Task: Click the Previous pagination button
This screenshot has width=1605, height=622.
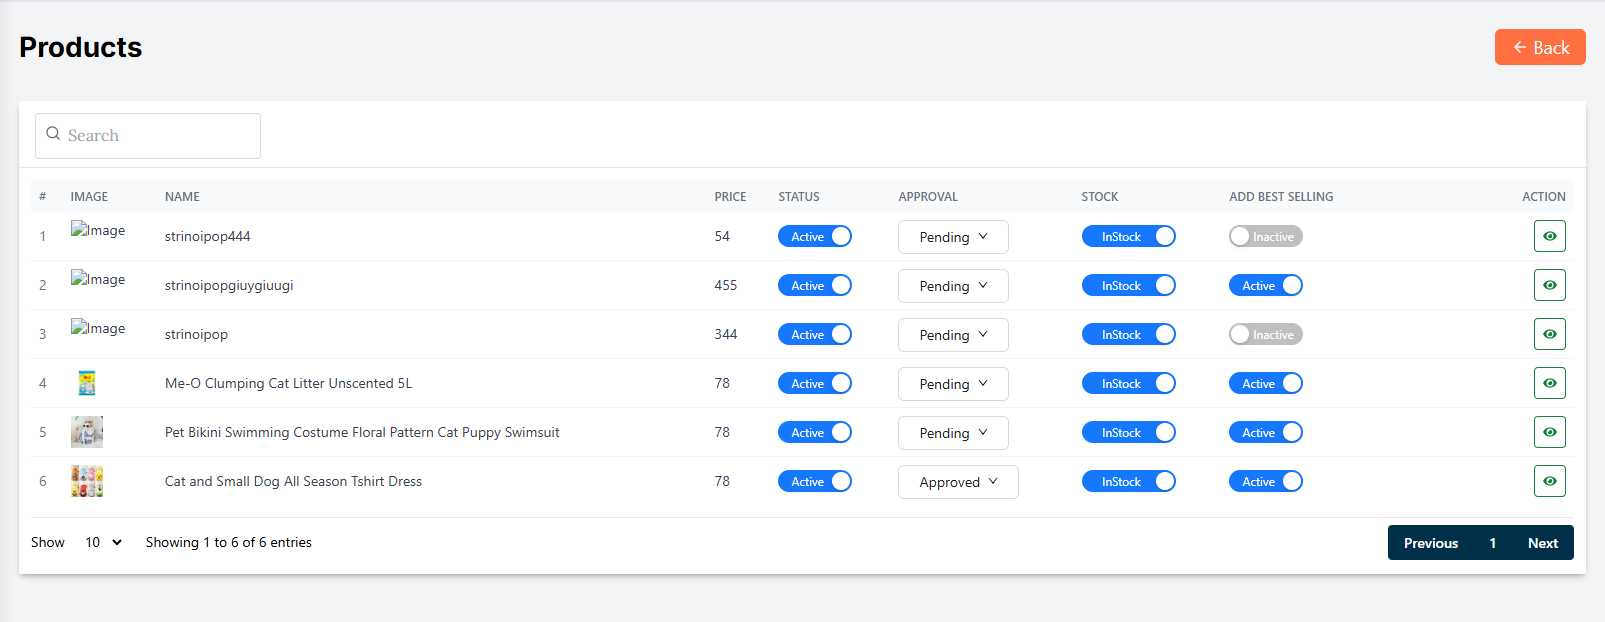Action: tap(1430, 543)
